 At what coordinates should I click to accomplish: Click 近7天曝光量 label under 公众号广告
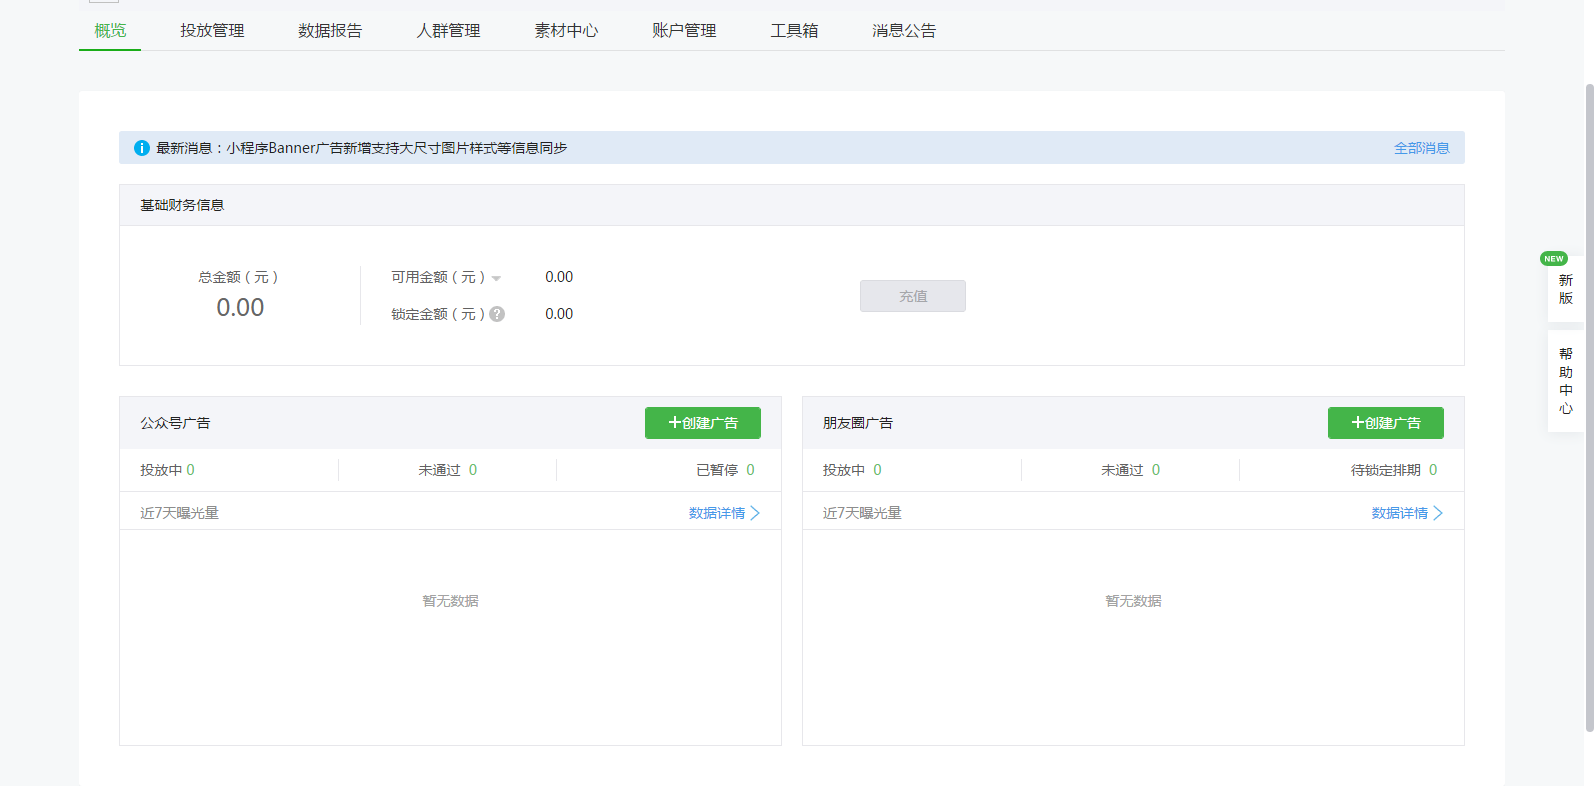[x=179, y=513]
